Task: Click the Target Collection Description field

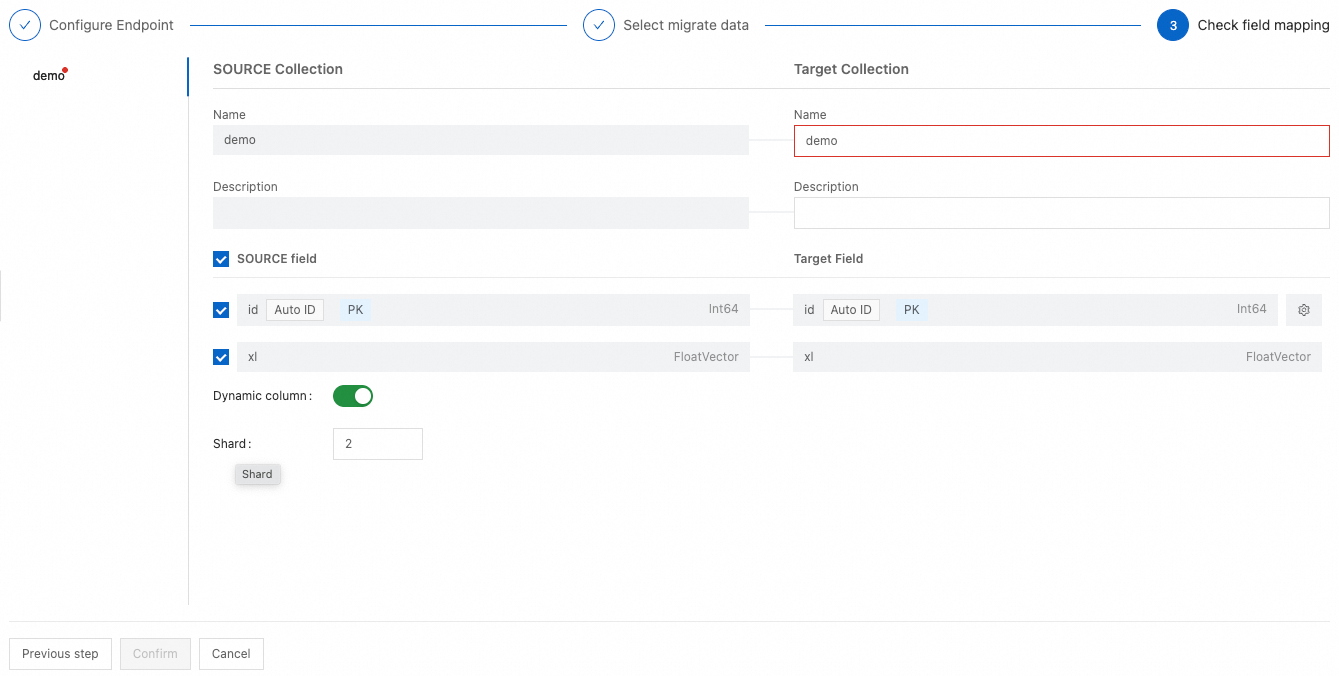Action: (x=1061, y=213)
